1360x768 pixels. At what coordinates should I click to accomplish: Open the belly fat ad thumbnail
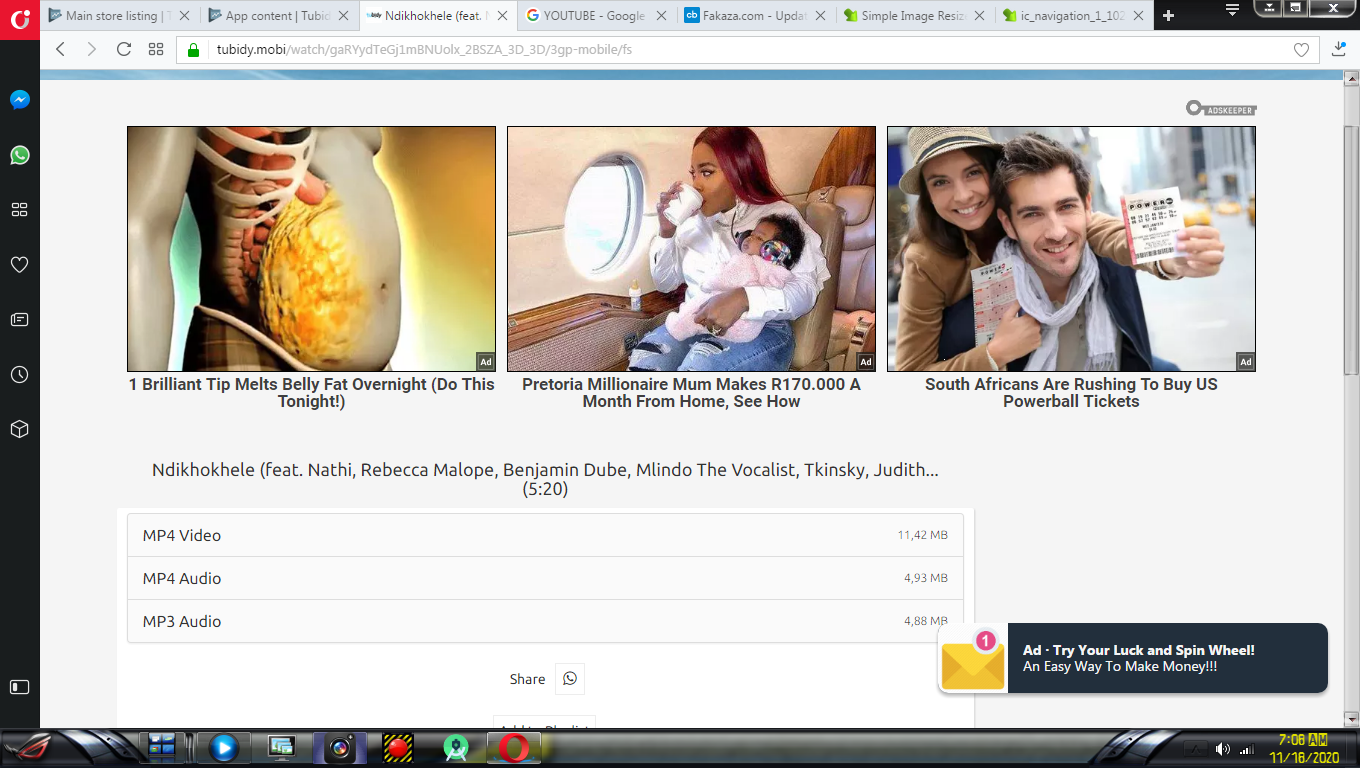[x=311, y=249]
